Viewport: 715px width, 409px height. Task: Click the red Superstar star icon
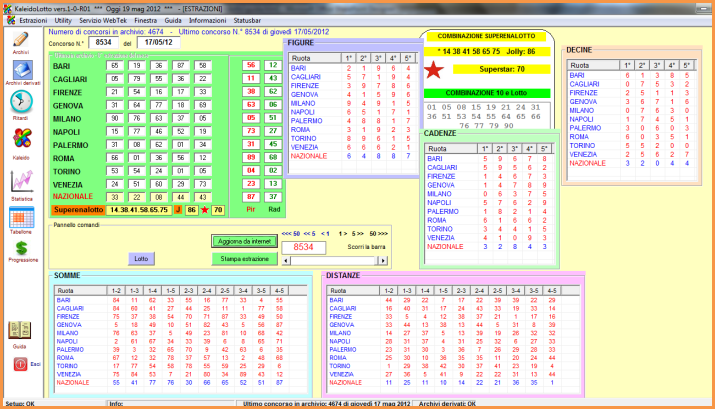[x=434, y=70]
